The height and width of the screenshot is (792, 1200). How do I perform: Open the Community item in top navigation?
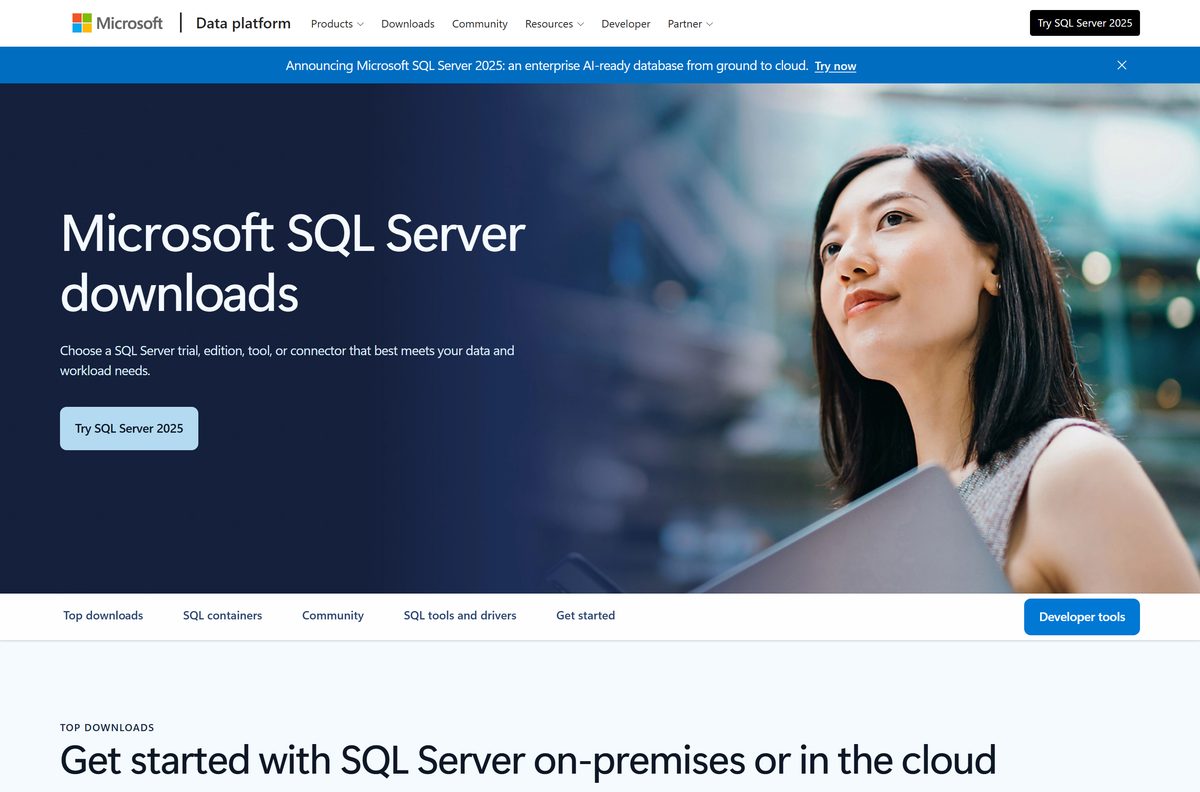click(480, 24)
